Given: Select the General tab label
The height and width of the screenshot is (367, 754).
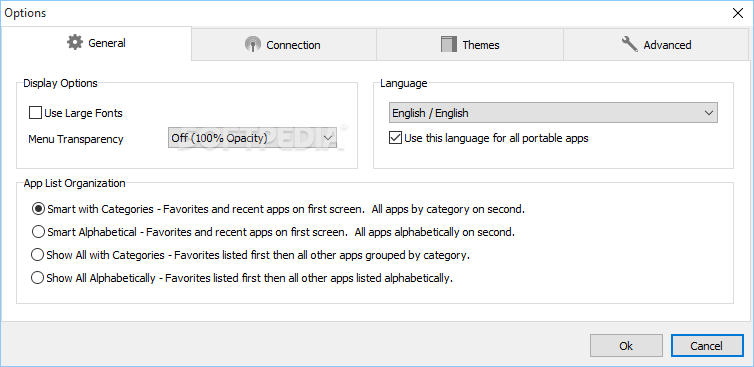Looking at the screenshot, I should [107, 43].
